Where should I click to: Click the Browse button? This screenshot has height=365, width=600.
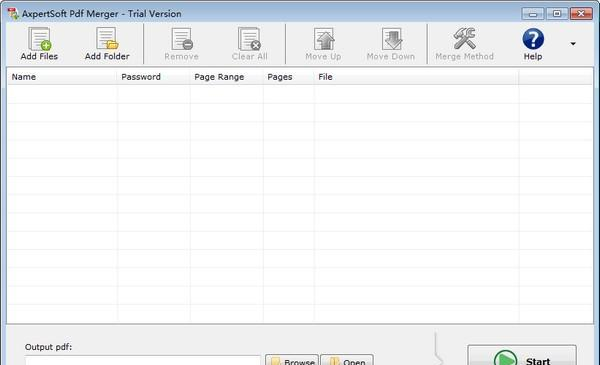292,360
